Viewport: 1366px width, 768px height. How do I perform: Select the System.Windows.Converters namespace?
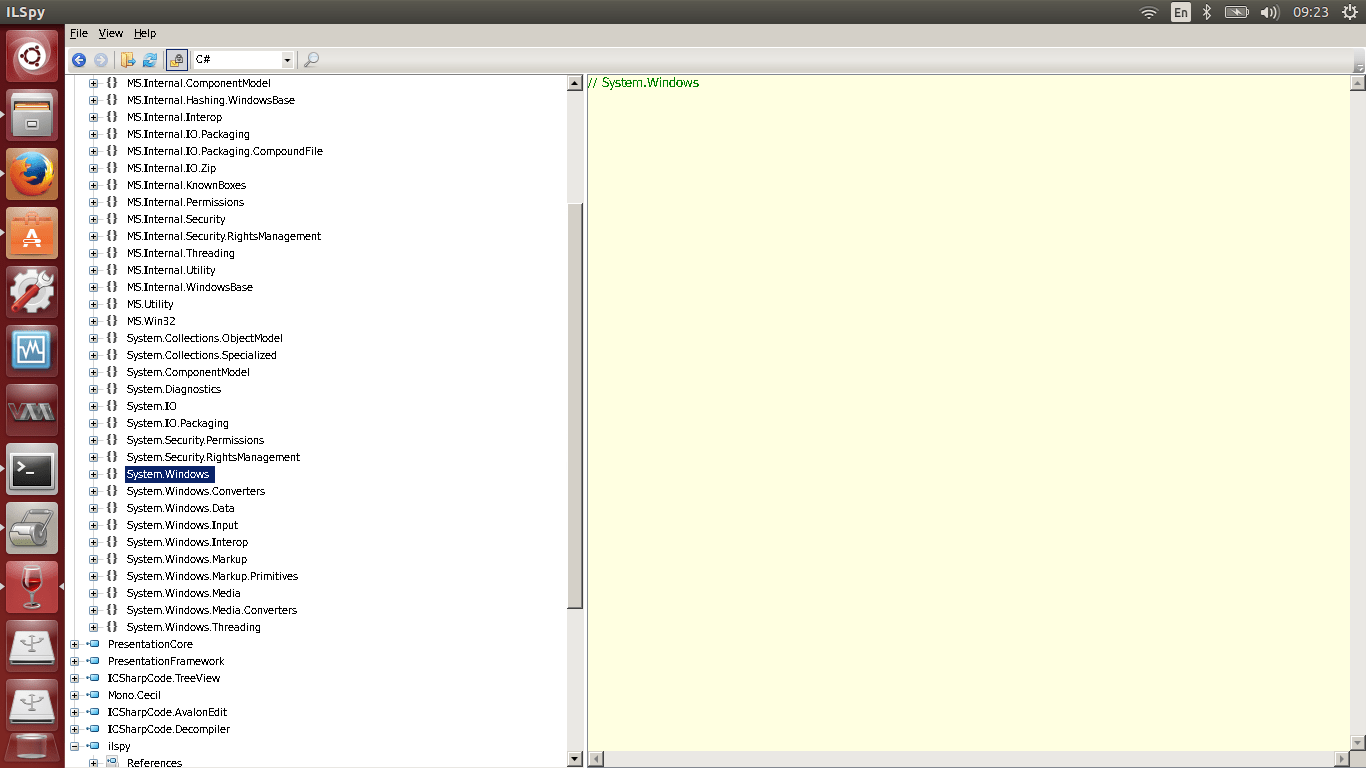196,491
